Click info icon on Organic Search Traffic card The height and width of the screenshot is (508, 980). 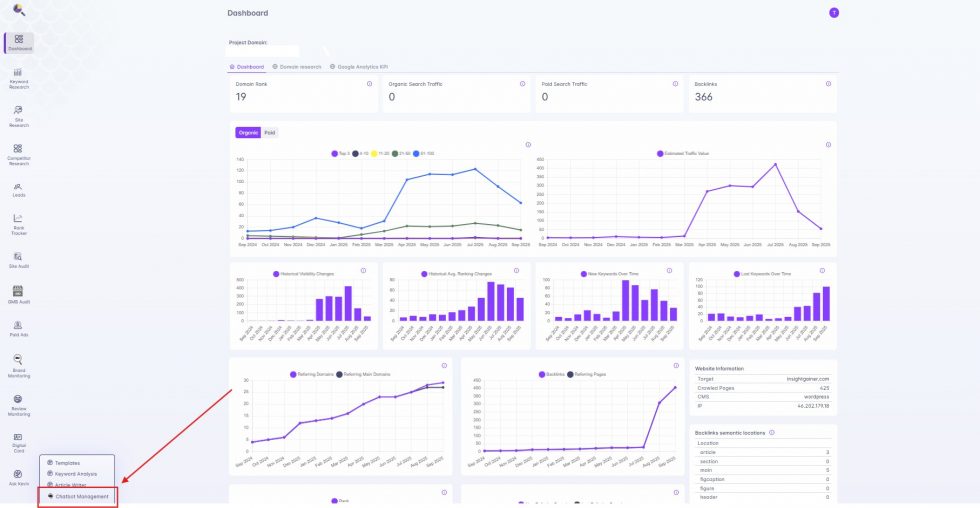(522, 84)
